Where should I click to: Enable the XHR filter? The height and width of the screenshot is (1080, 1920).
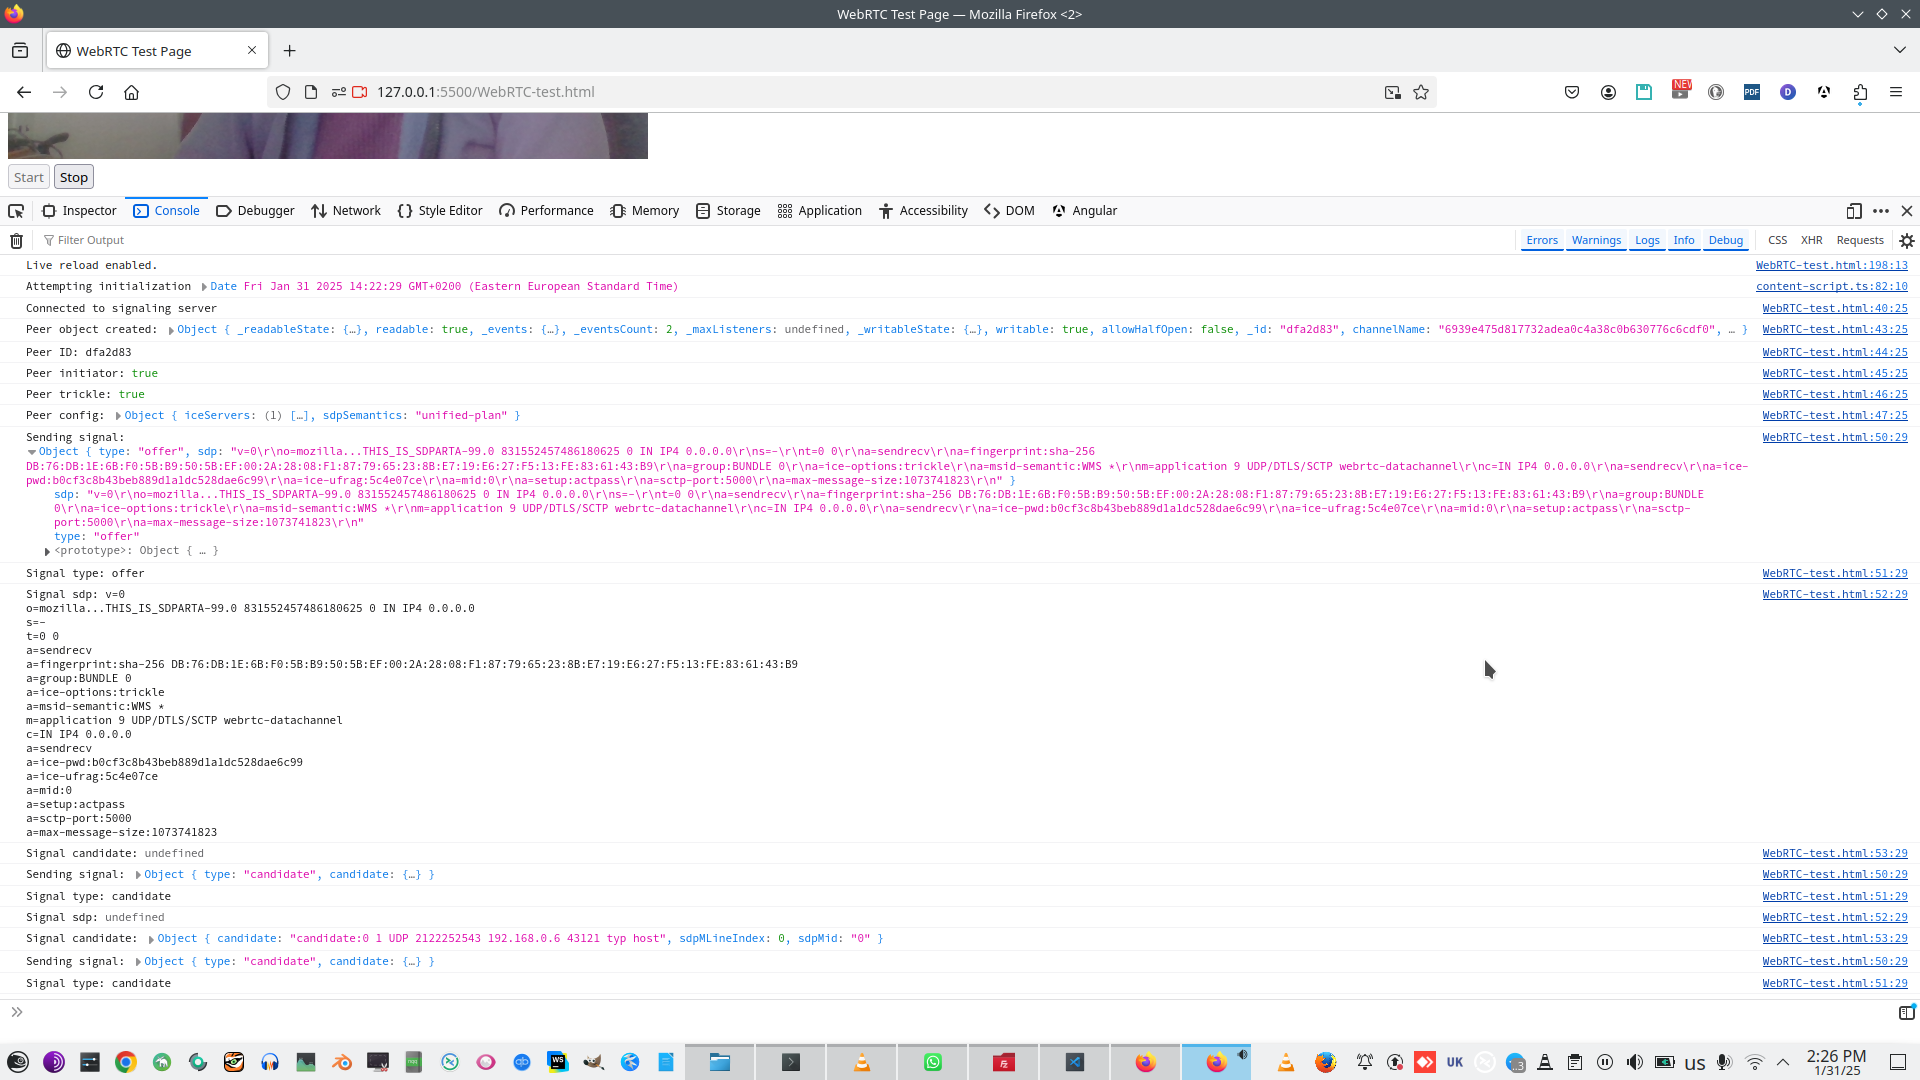pyautogui.click(x=1811, y=240)
